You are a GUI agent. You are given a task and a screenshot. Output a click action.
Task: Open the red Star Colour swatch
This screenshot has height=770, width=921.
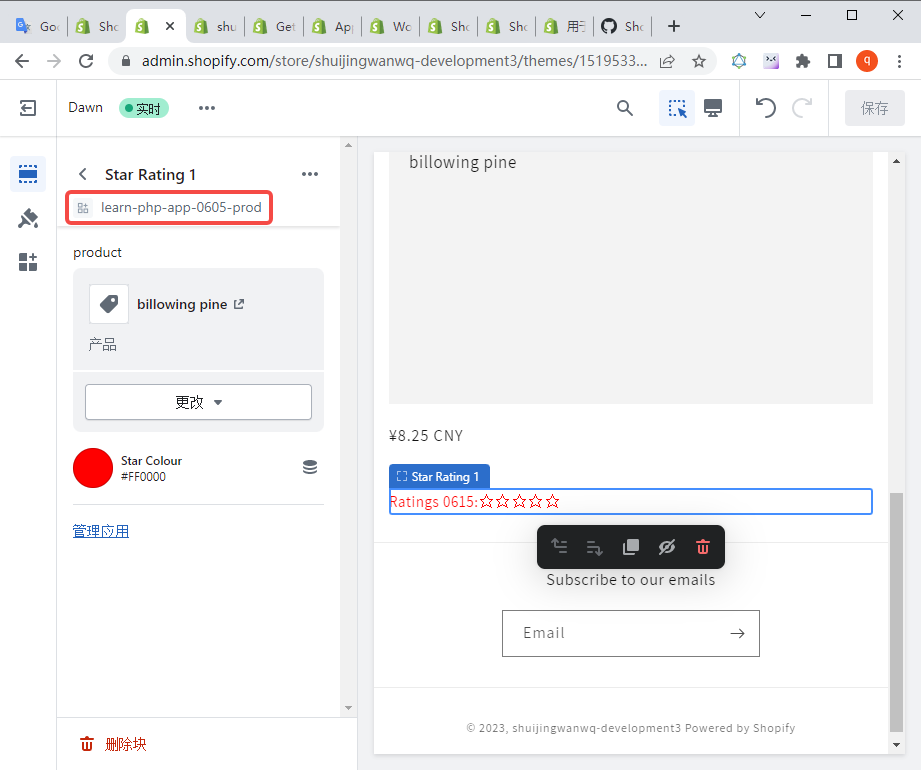point(93,468)
